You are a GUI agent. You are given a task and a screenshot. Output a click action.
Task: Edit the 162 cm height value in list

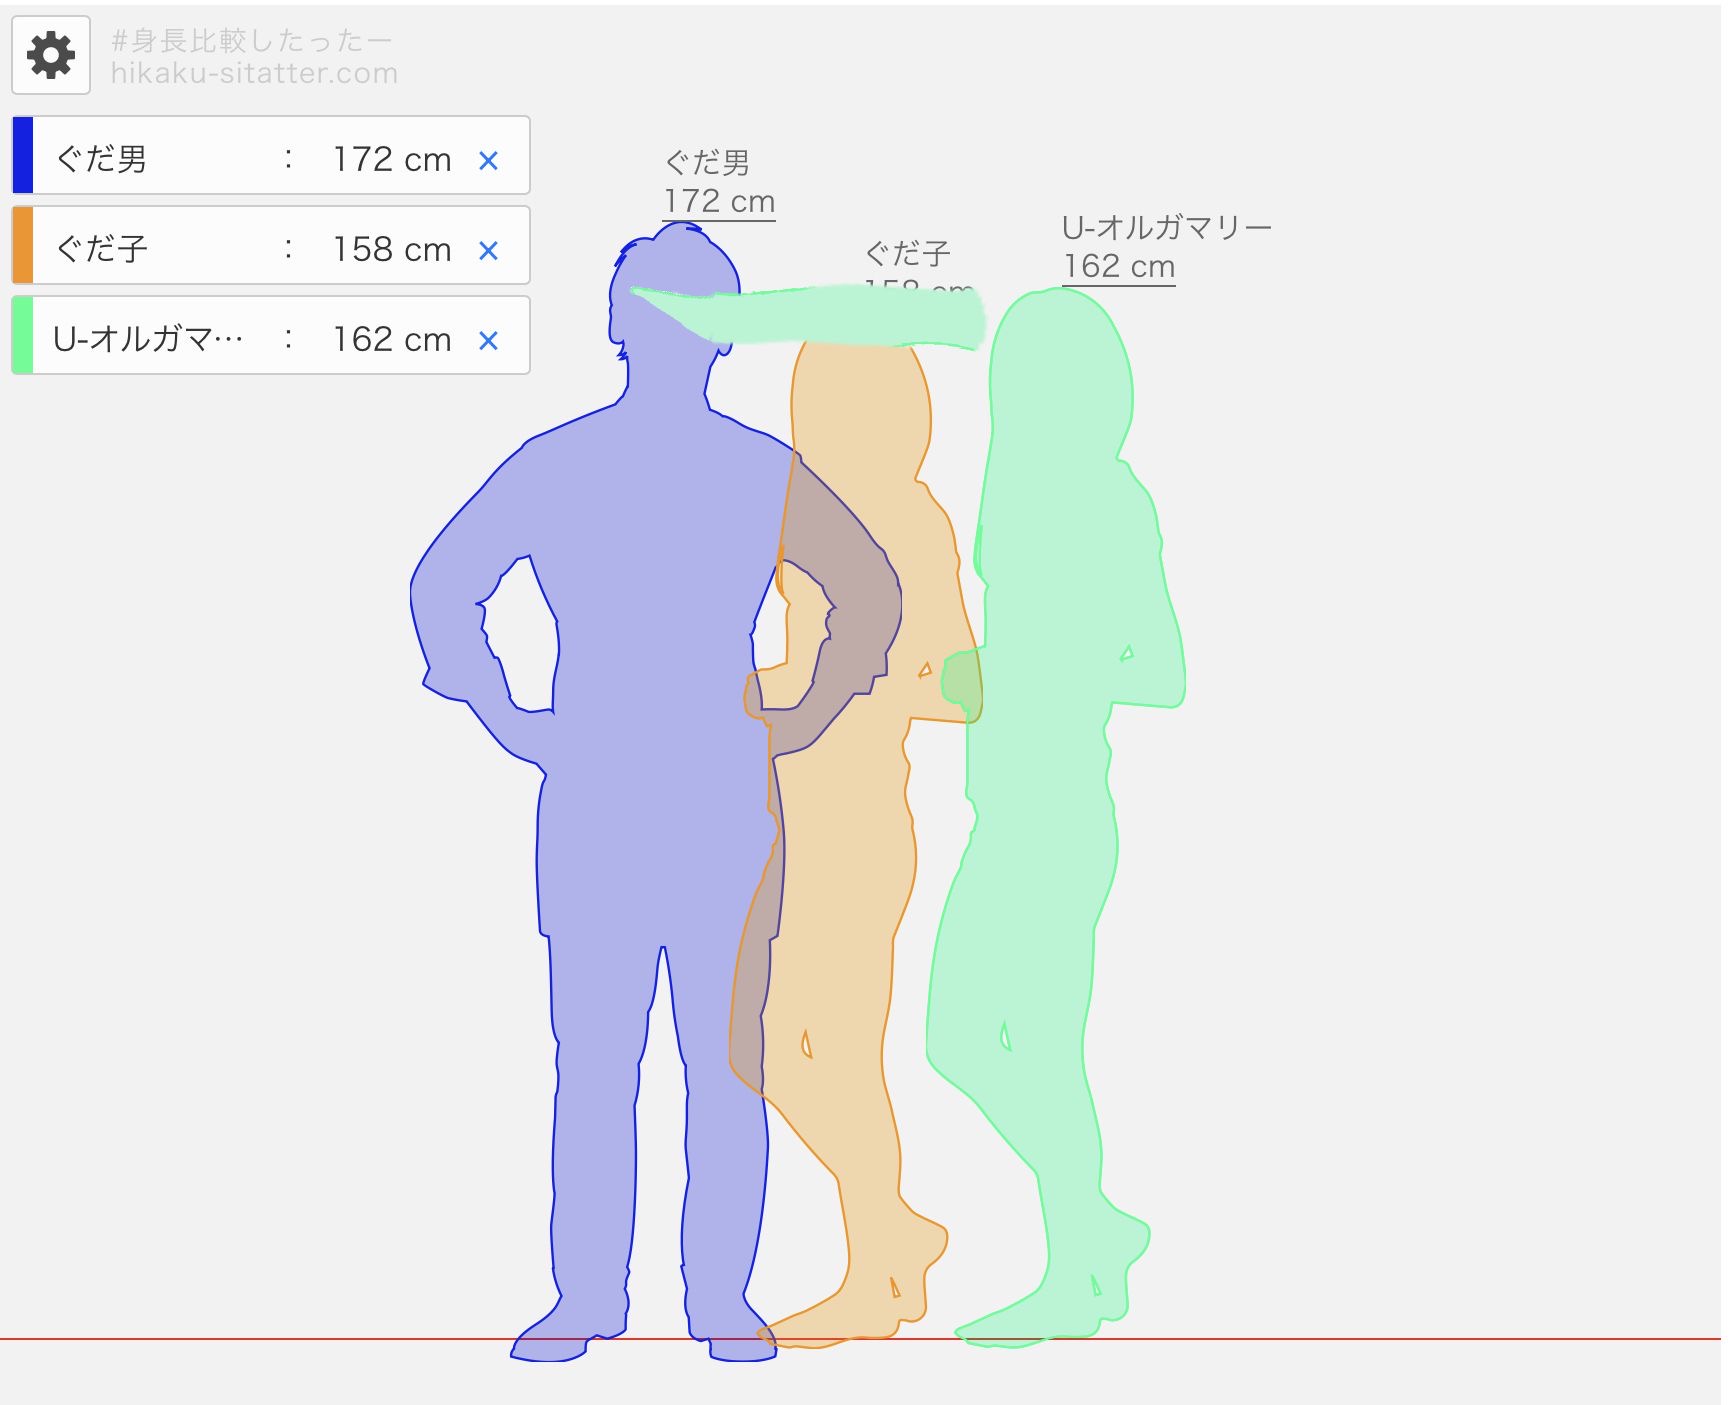coord(391,339)
